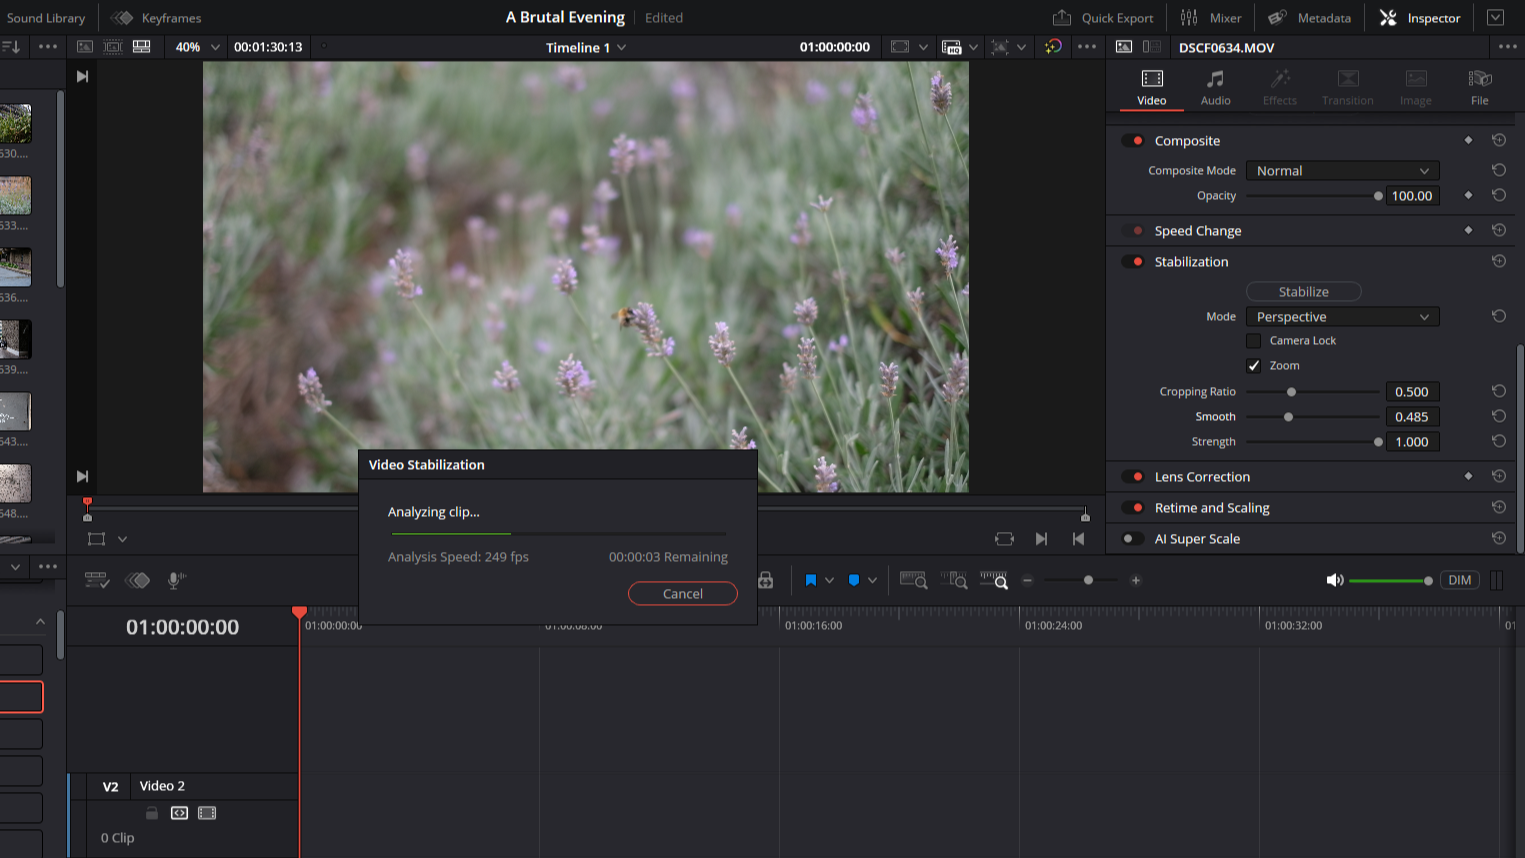Click the full extent zoom icon
Image resolution: width=1525 pixels, height=858 pixels.
point(913,580)
